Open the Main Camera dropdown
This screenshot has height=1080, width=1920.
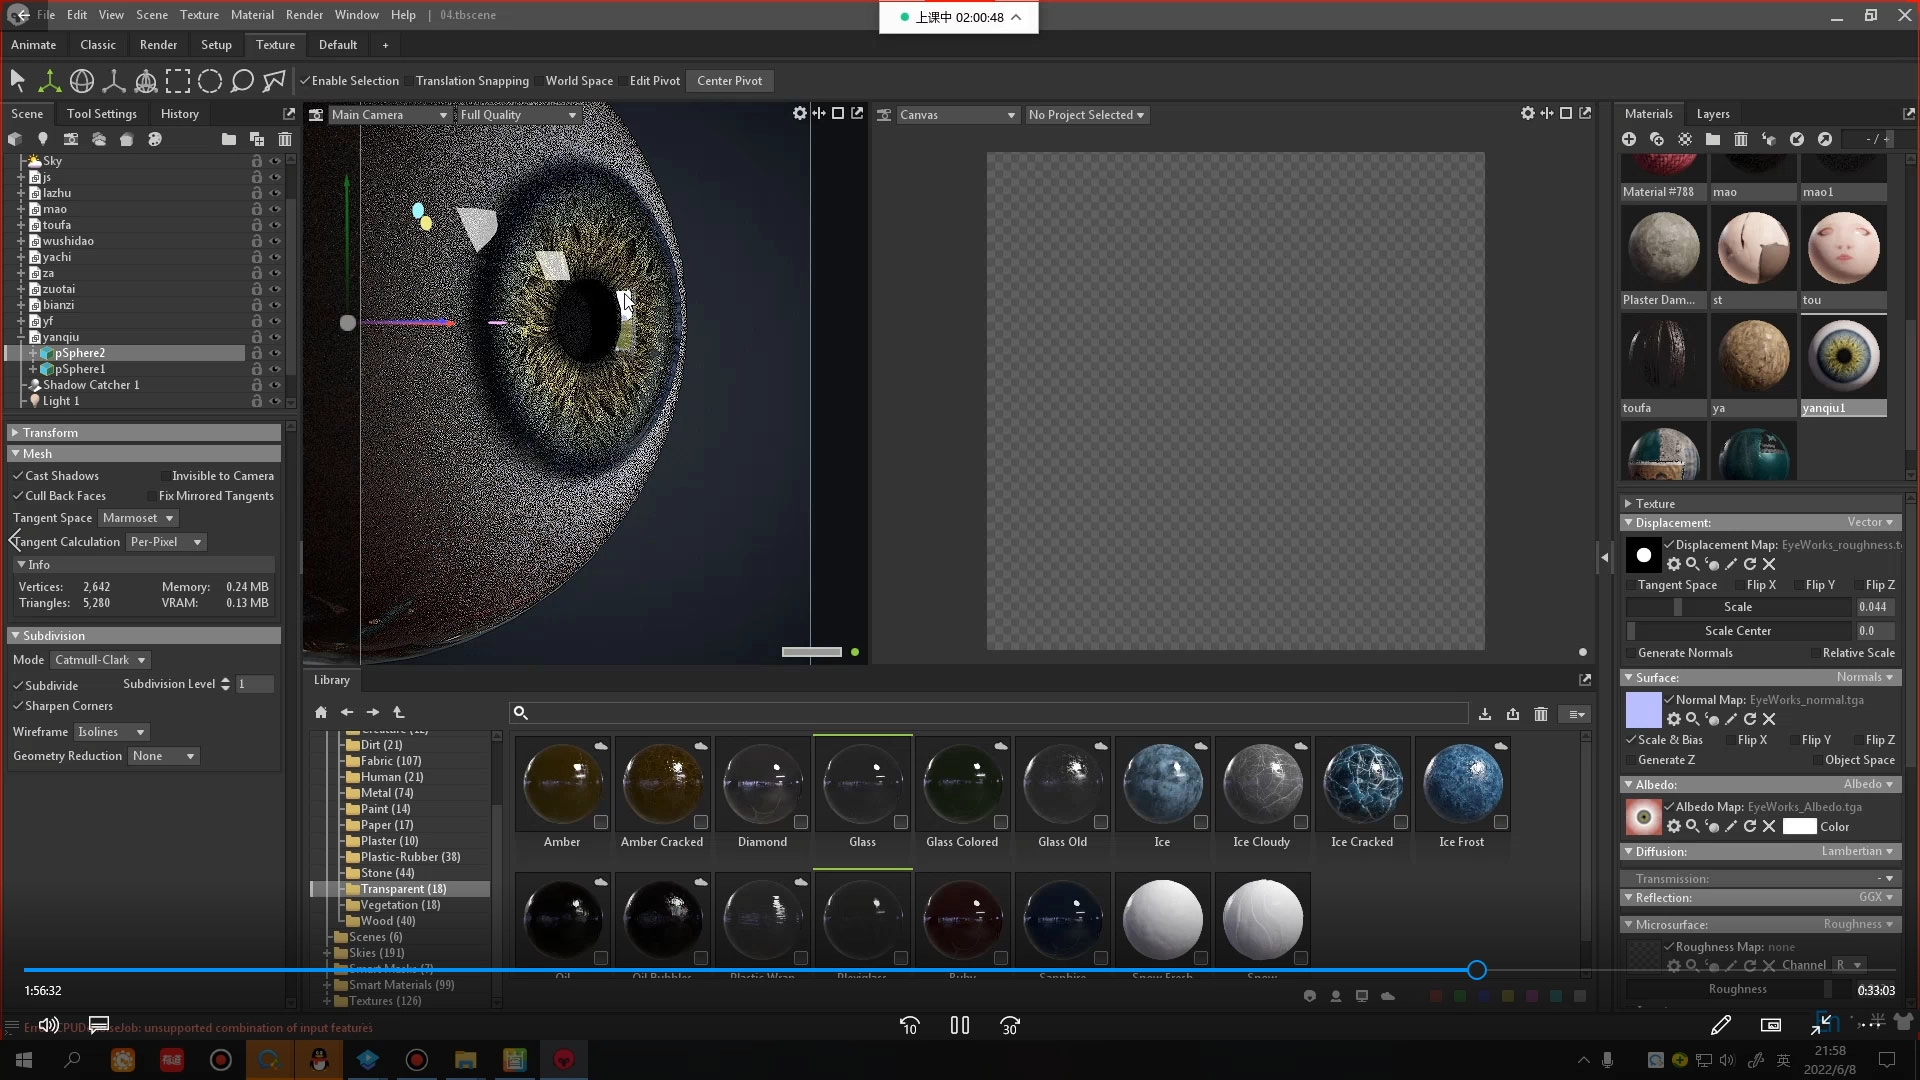(x=390, y=115)
